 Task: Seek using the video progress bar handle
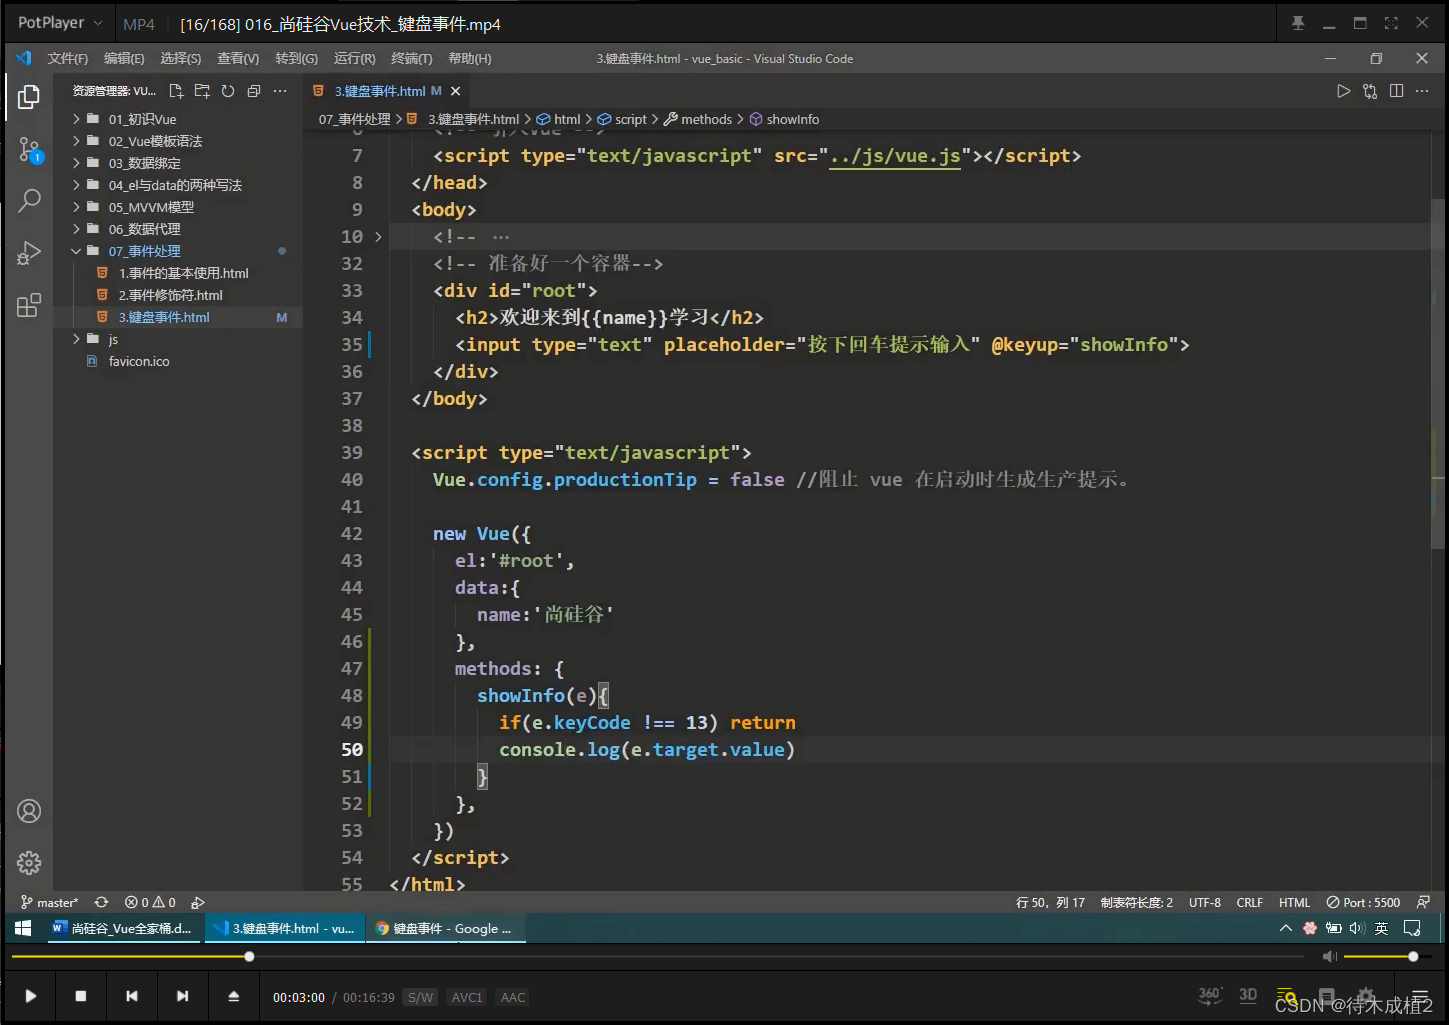(x=249, y=957)
